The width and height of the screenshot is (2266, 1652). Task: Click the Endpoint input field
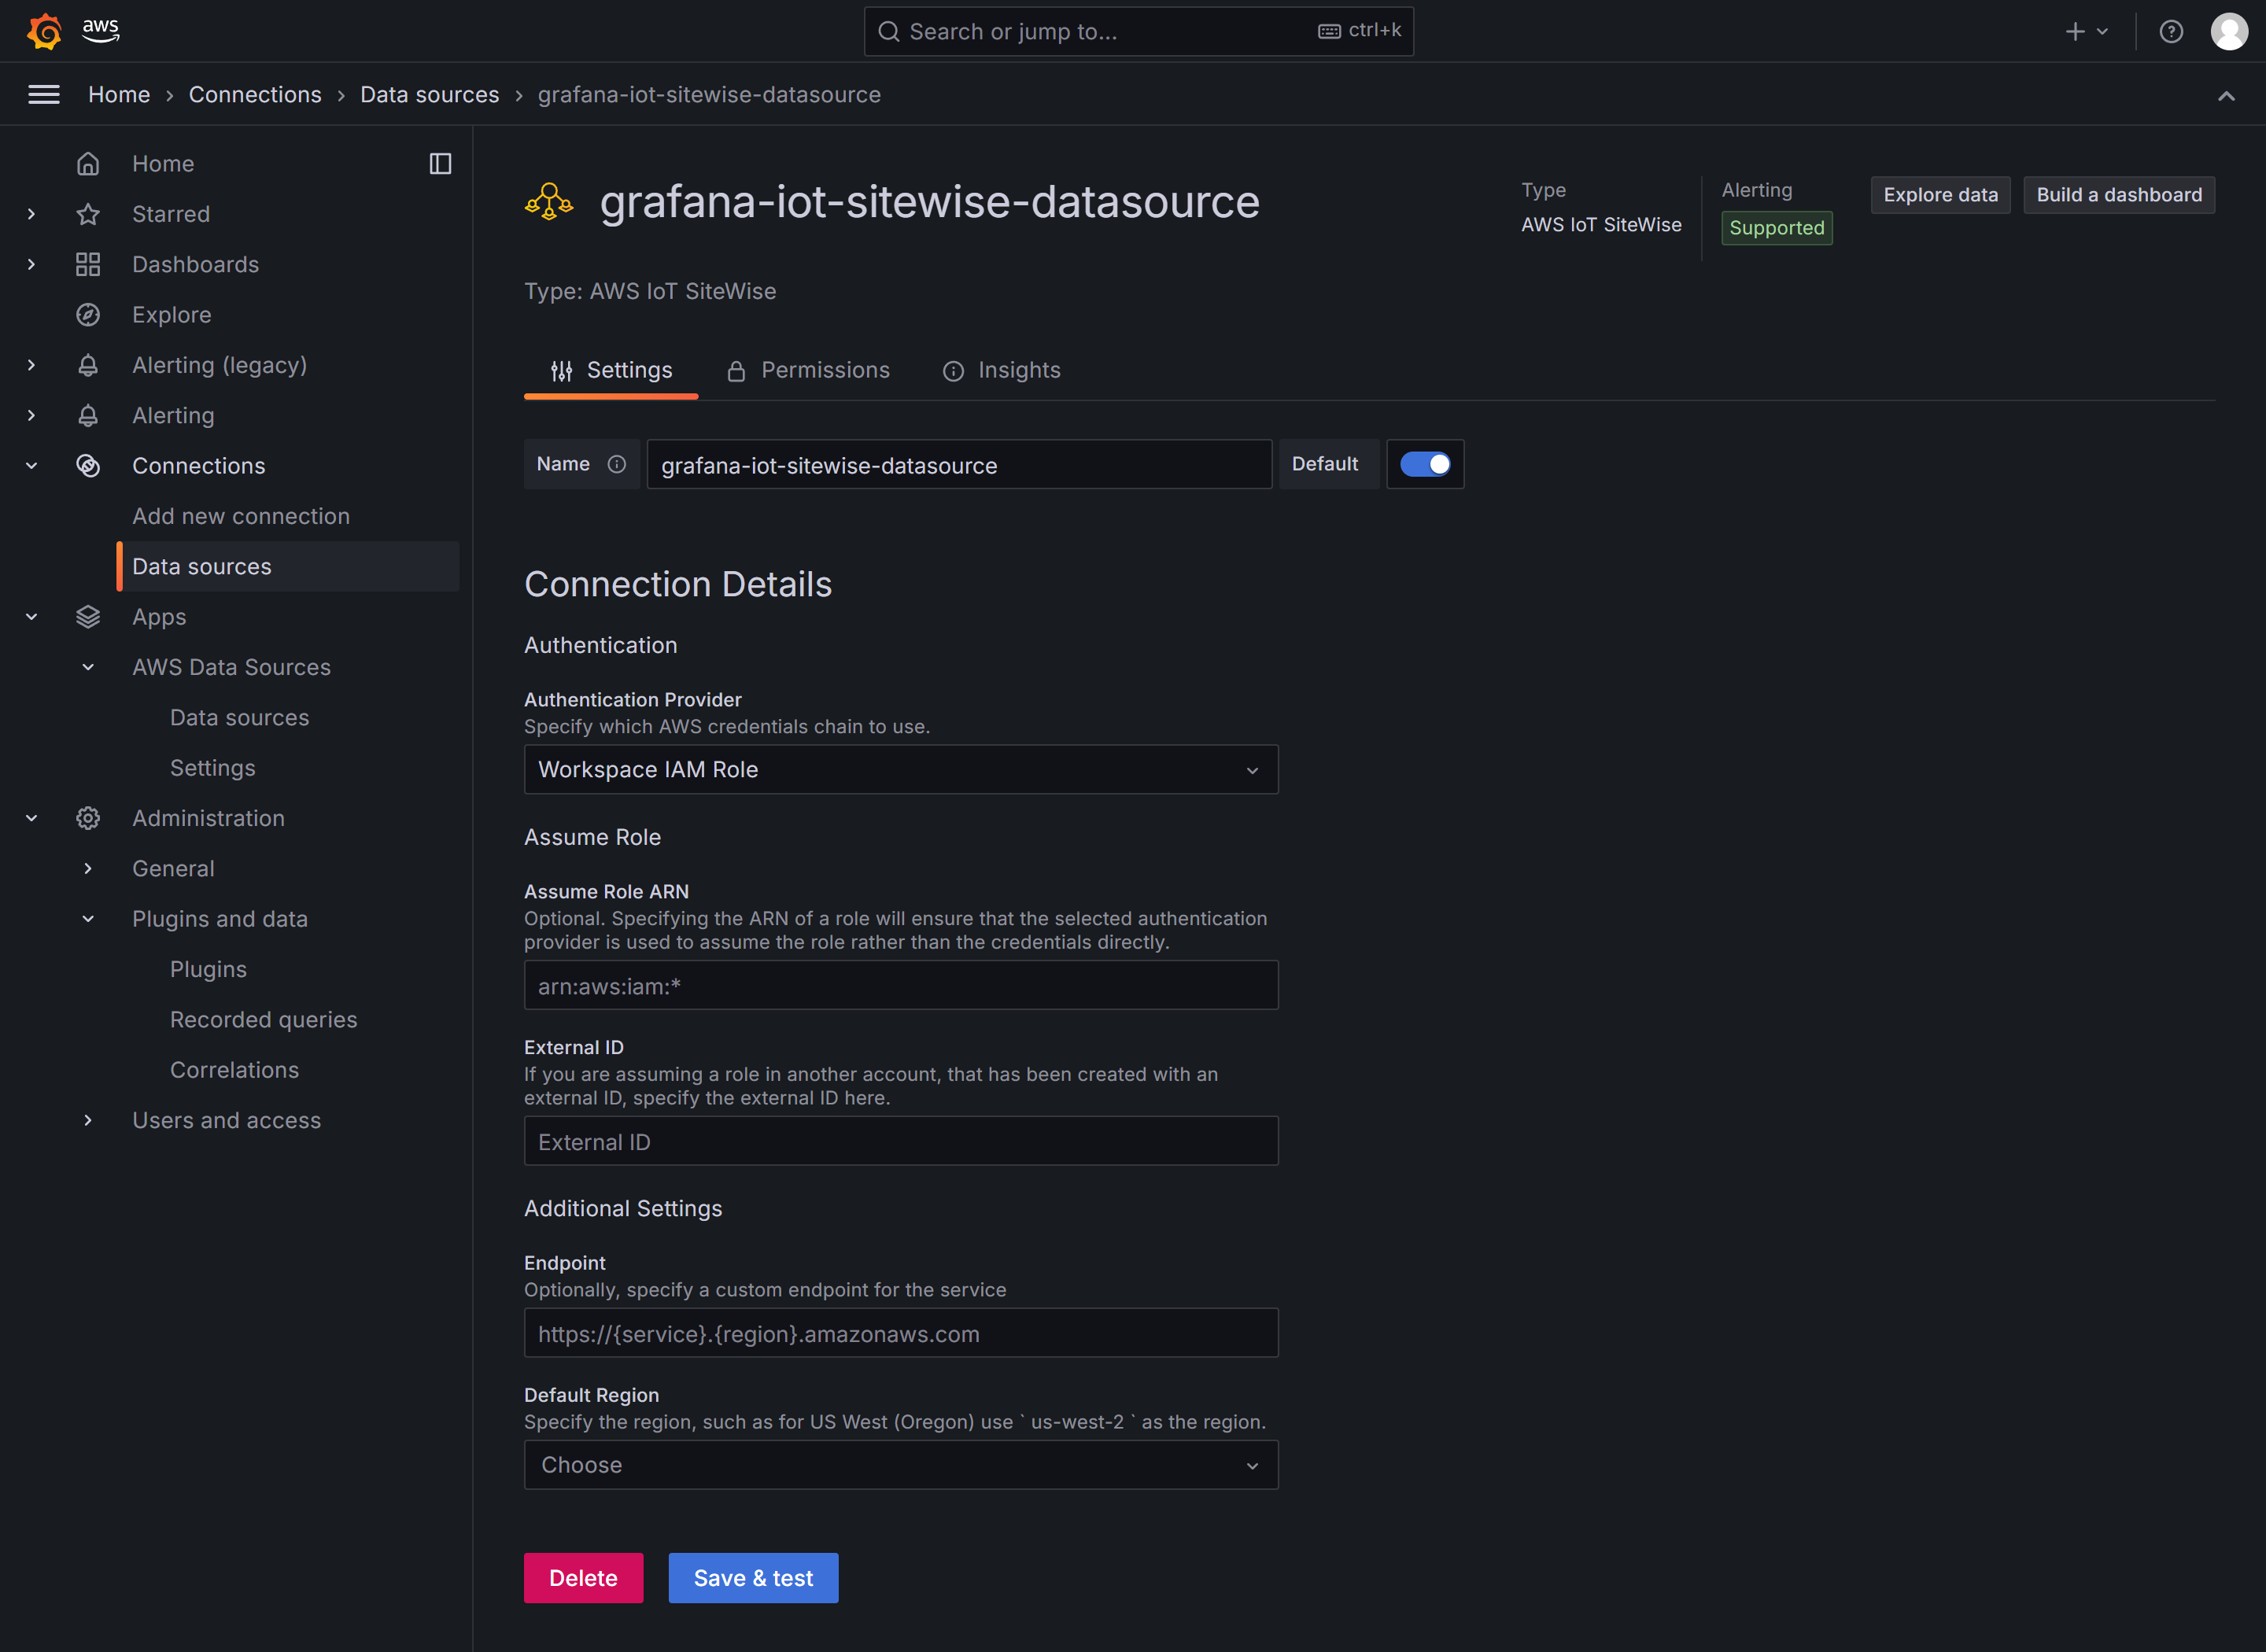coord(901,1333)
